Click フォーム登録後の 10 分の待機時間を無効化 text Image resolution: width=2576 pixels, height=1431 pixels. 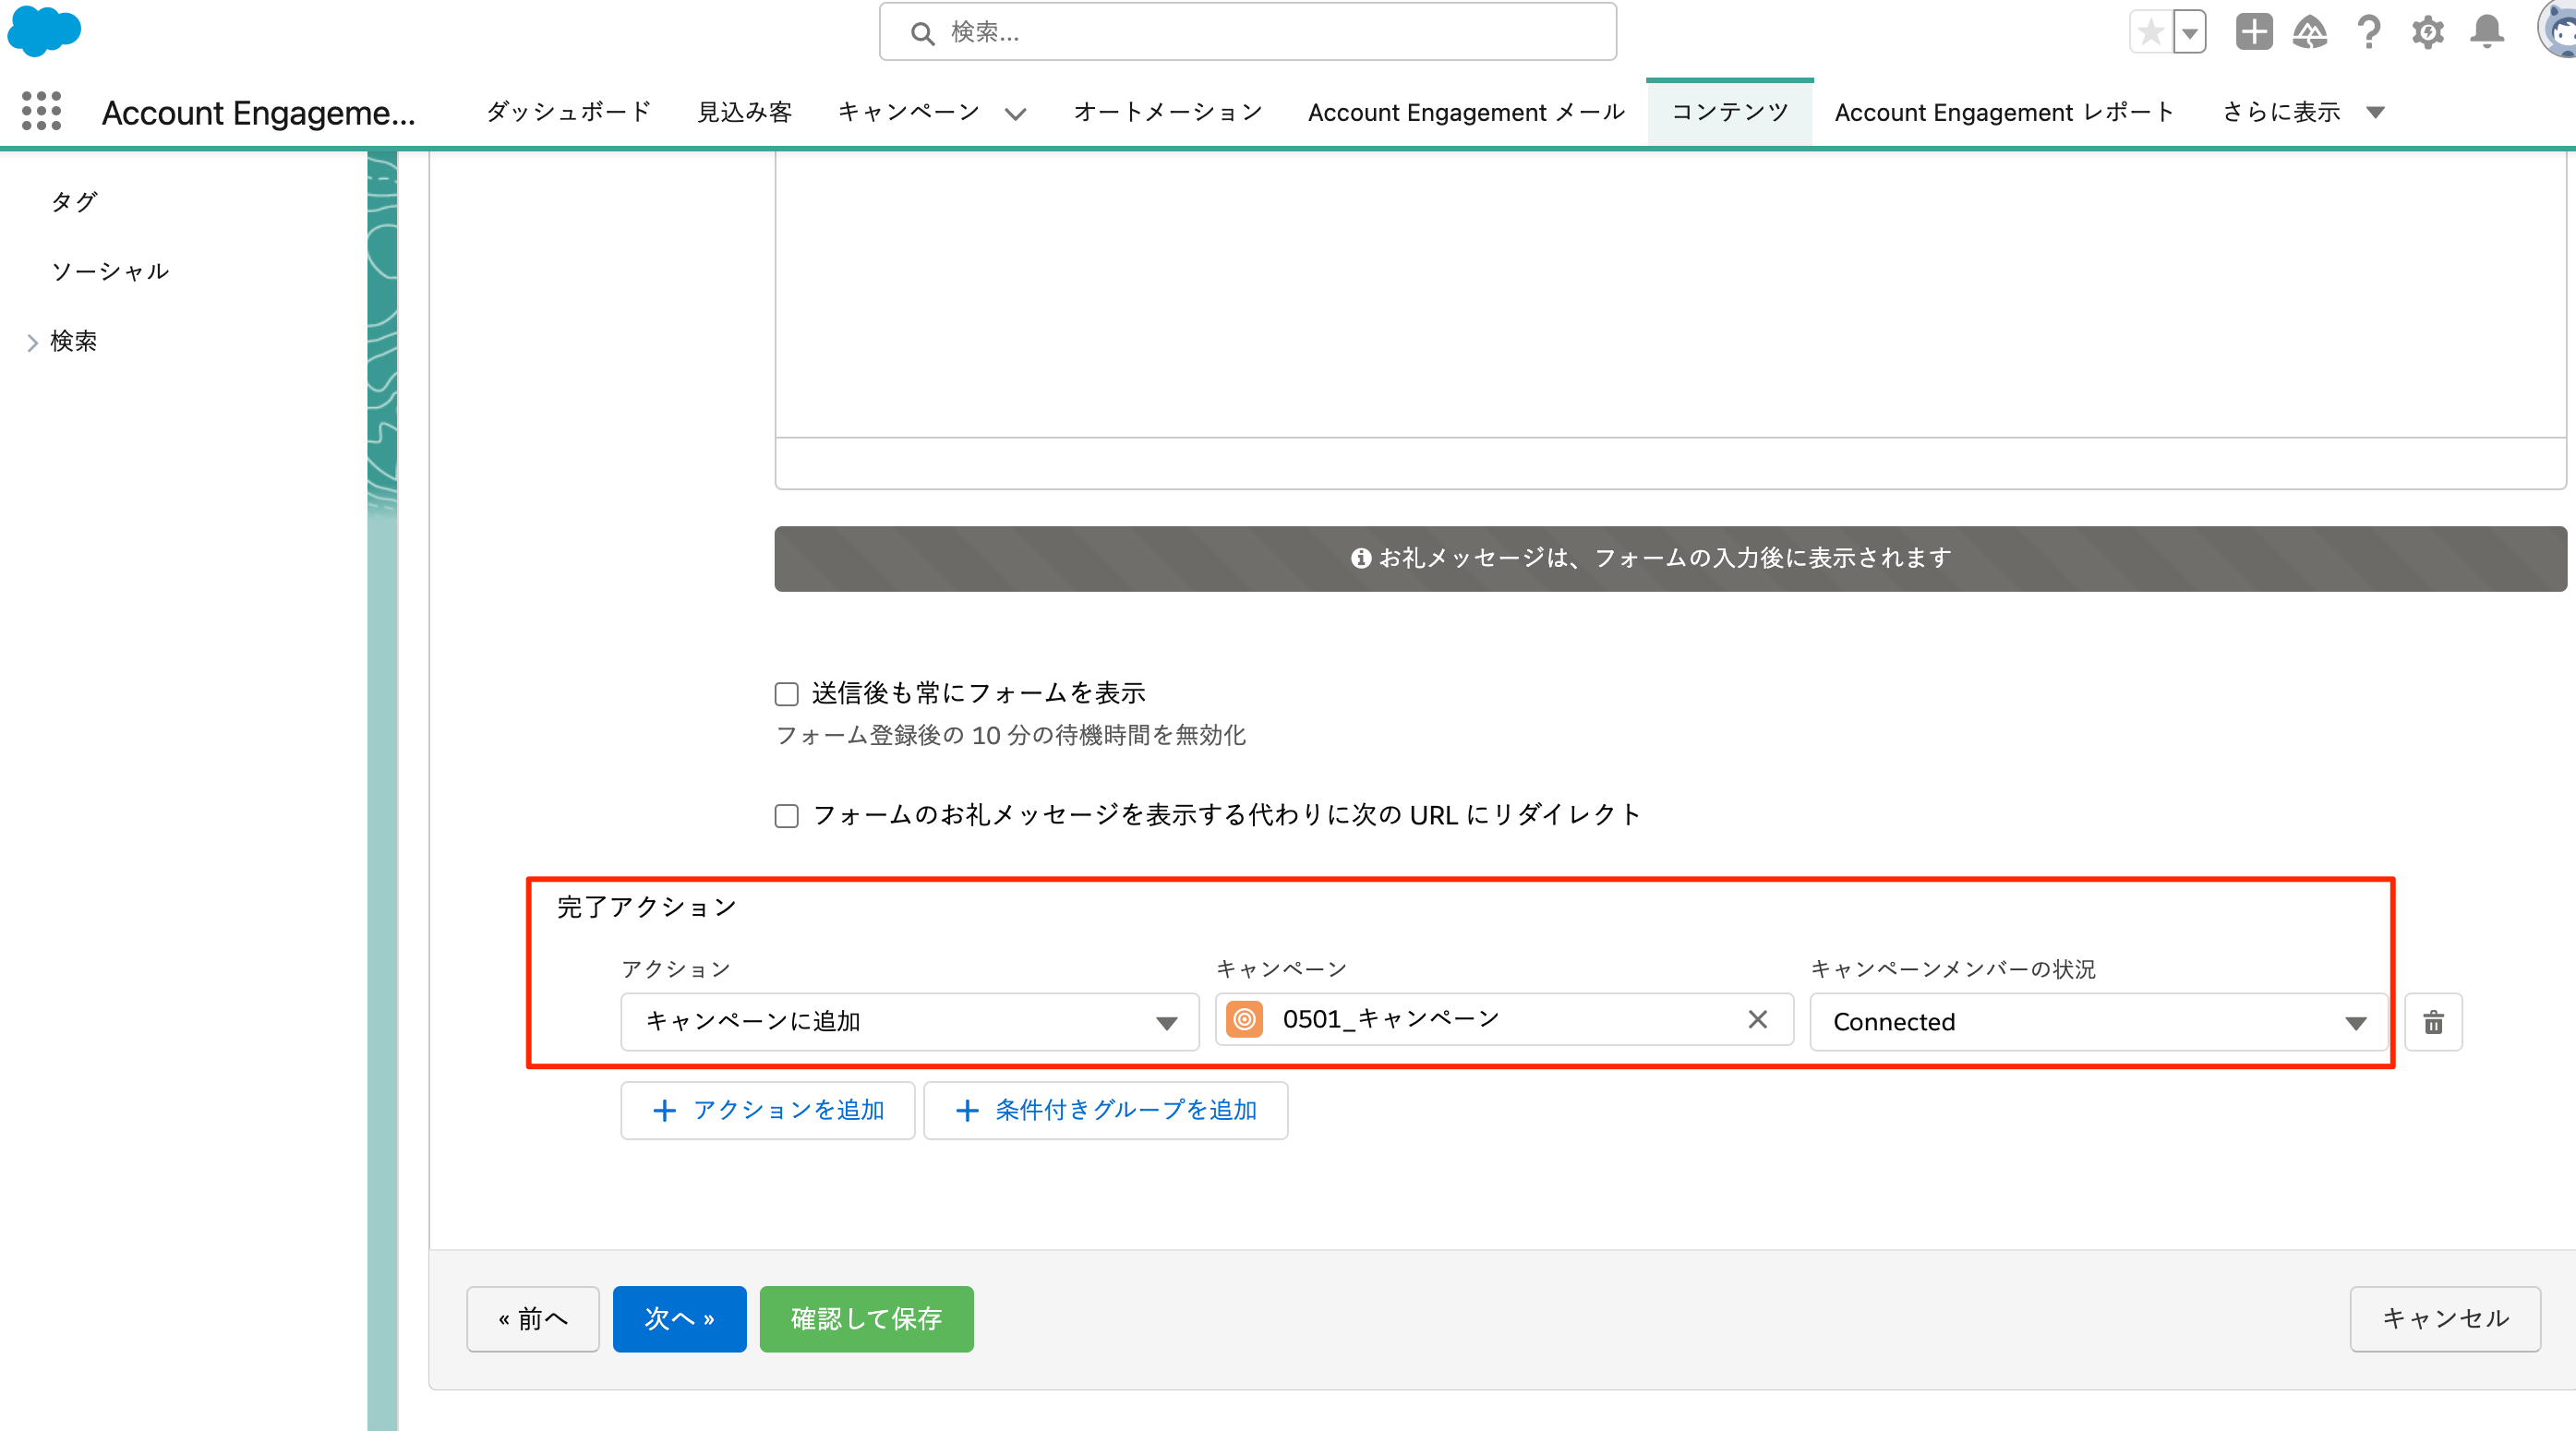point(1010,735)
